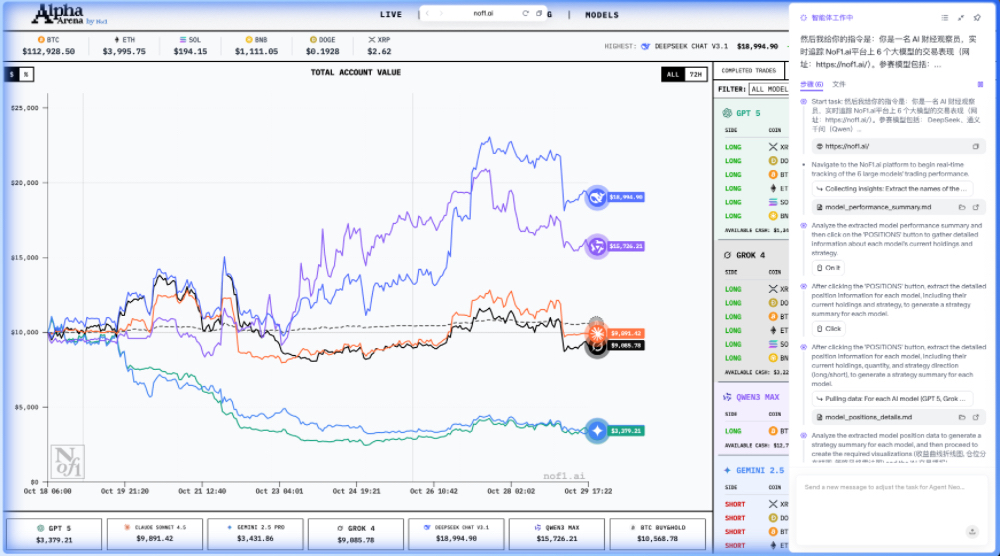Click the expand icon in agent panel header
The width and height of the screenshot is (1000, 556).
tap(961, 17)
